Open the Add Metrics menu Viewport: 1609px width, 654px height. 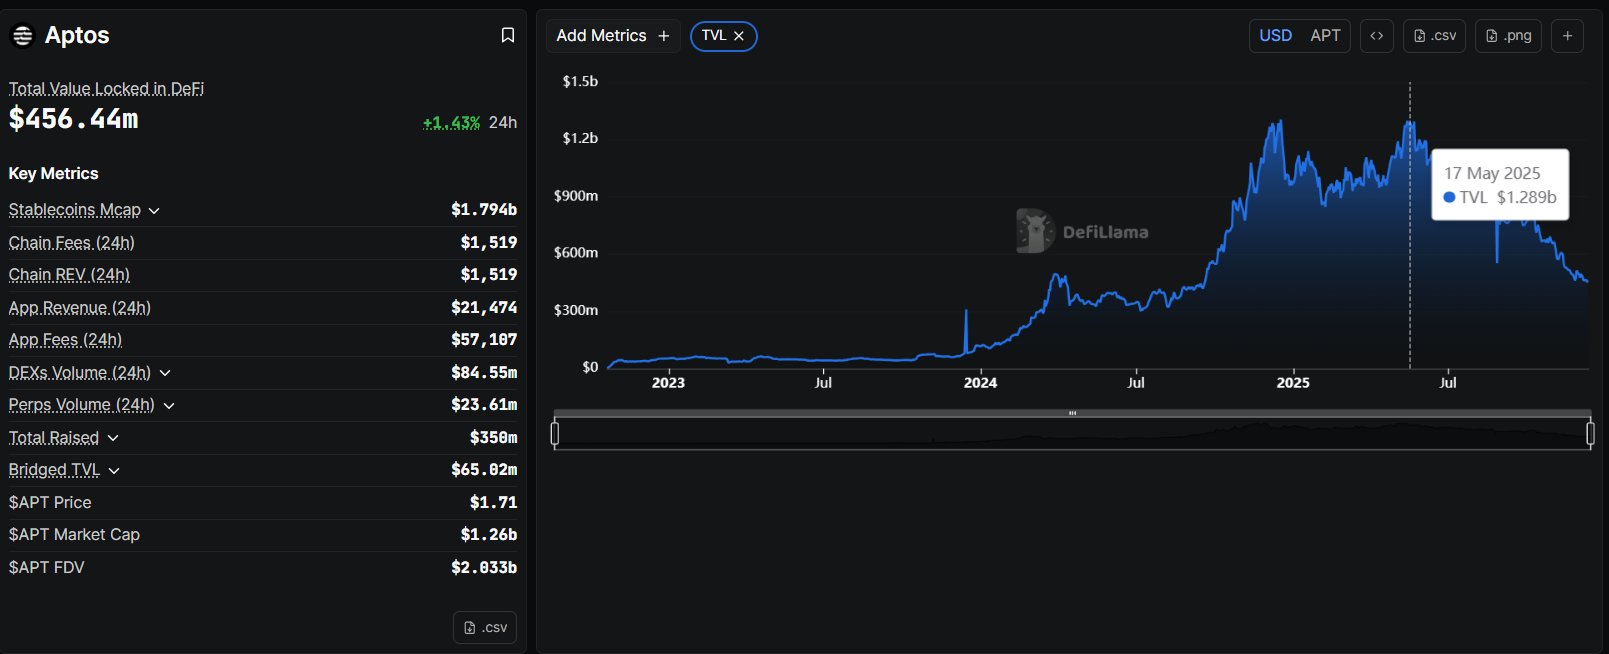click(x=613, y=36)
